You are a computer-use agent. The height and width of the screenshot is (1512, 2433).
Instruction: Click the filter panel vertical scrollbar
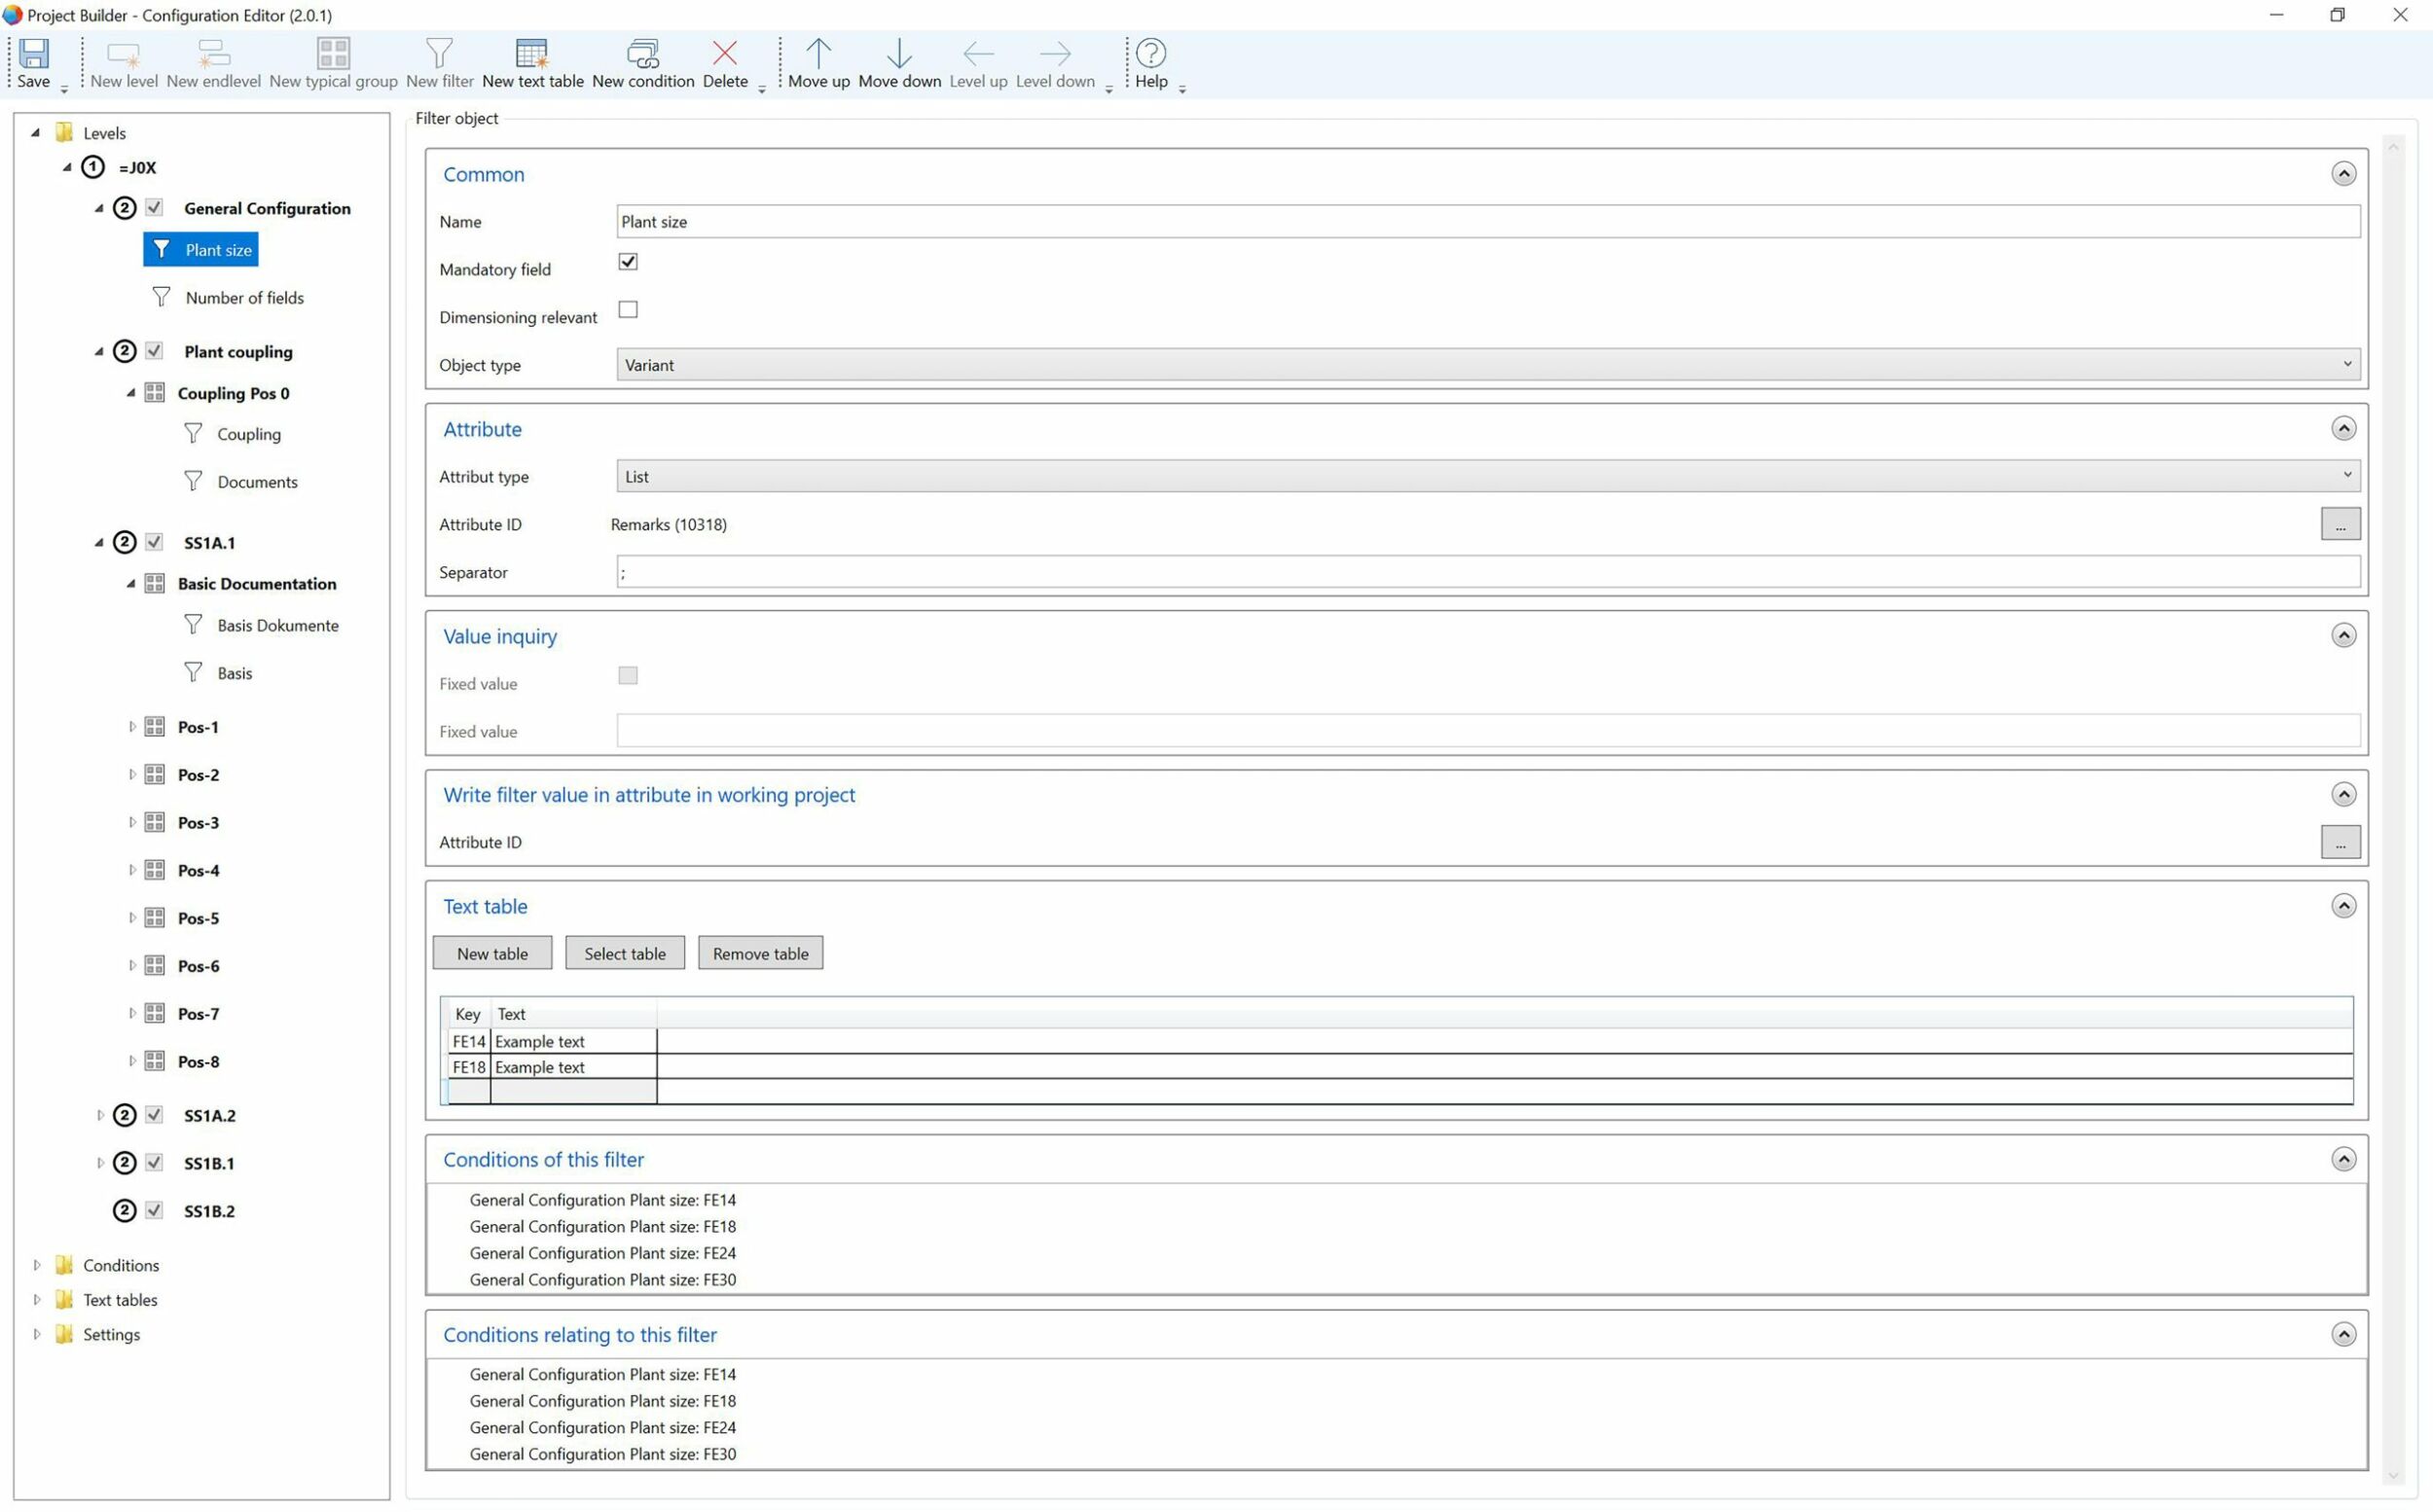click(2392, 800)
